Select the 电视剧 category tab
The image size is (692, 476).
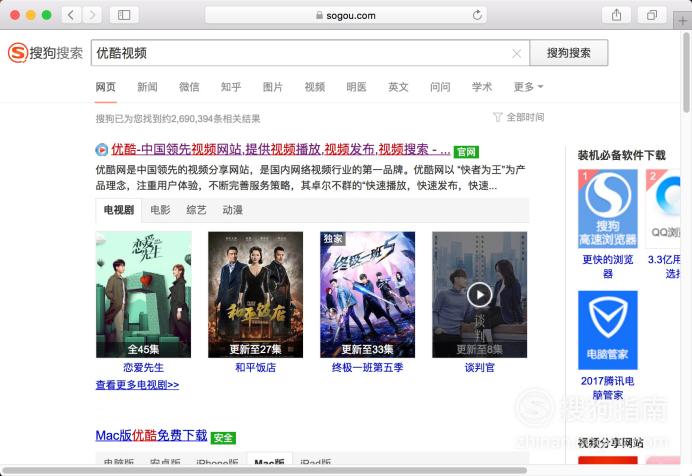tap(119, 210)
